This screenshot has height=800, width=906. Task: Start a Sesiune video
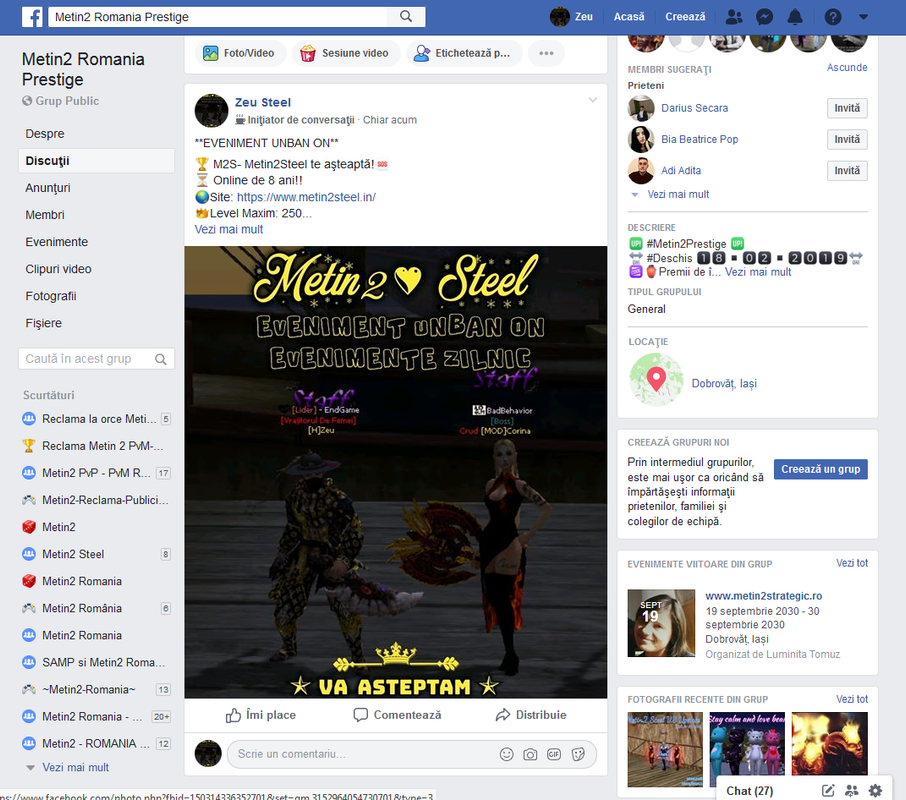pyautogui.click(x=344, y=53)
